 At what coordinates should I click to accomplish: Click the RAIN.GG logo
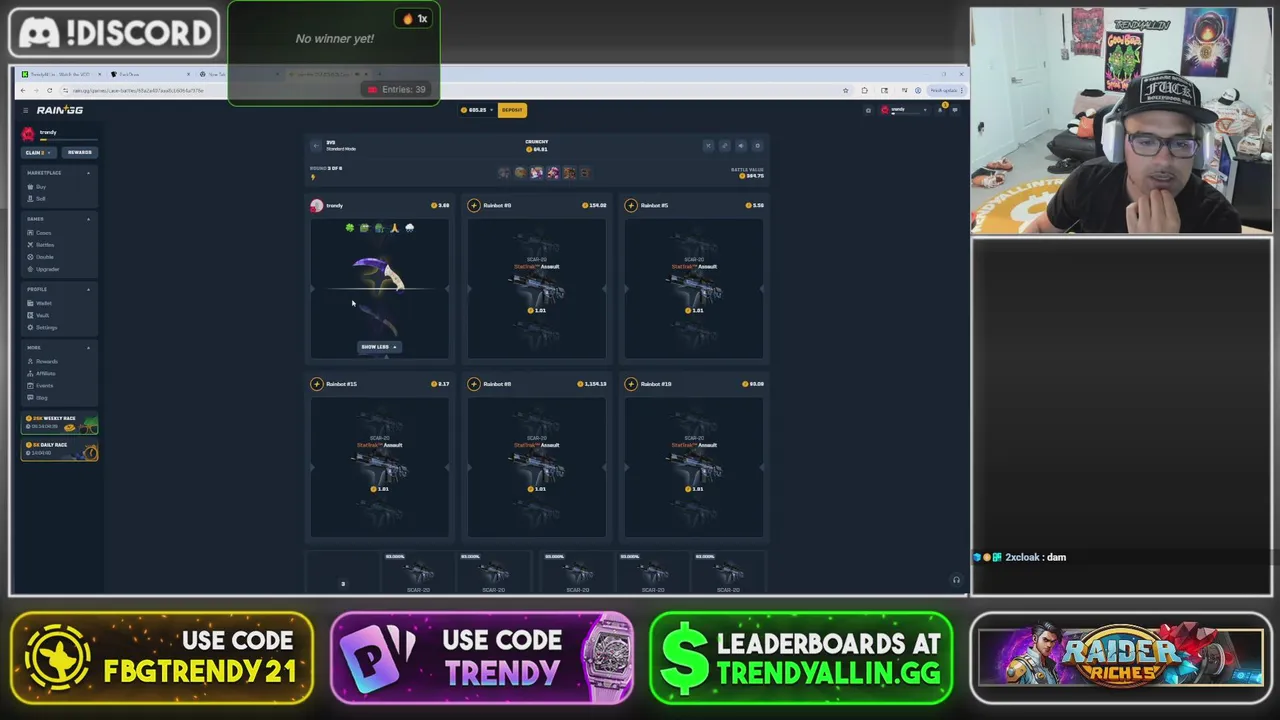point(60,110)
